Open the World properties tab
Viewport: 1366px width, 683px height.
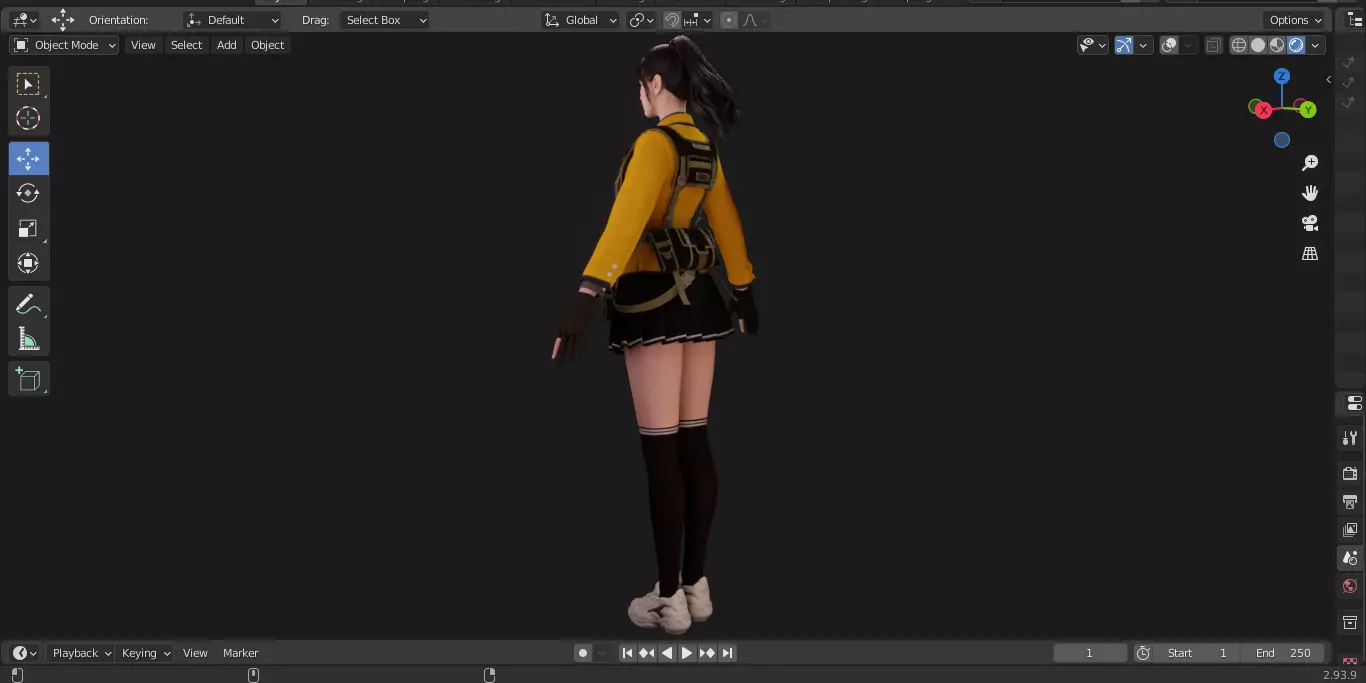pos(1350,586)
